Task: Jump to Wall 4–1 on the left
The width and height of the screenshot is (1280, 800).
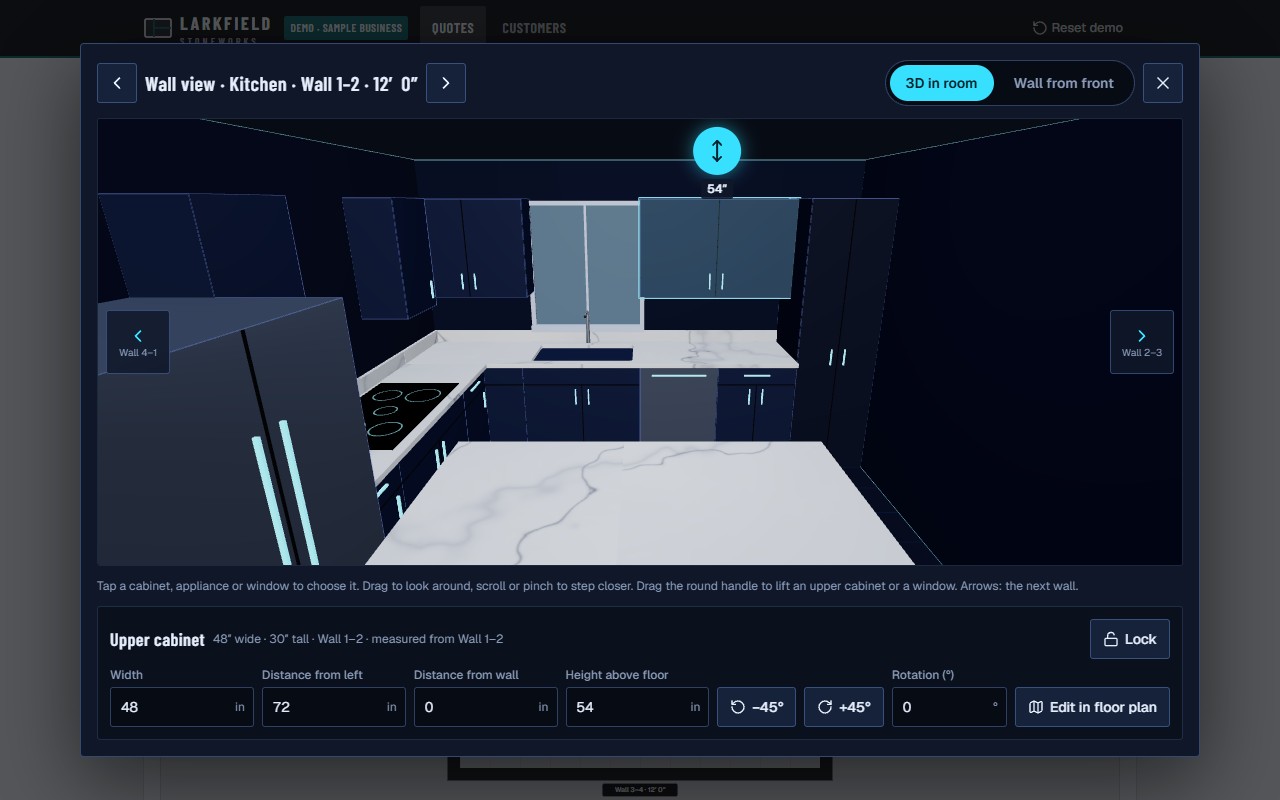Action: coord(138,342)
